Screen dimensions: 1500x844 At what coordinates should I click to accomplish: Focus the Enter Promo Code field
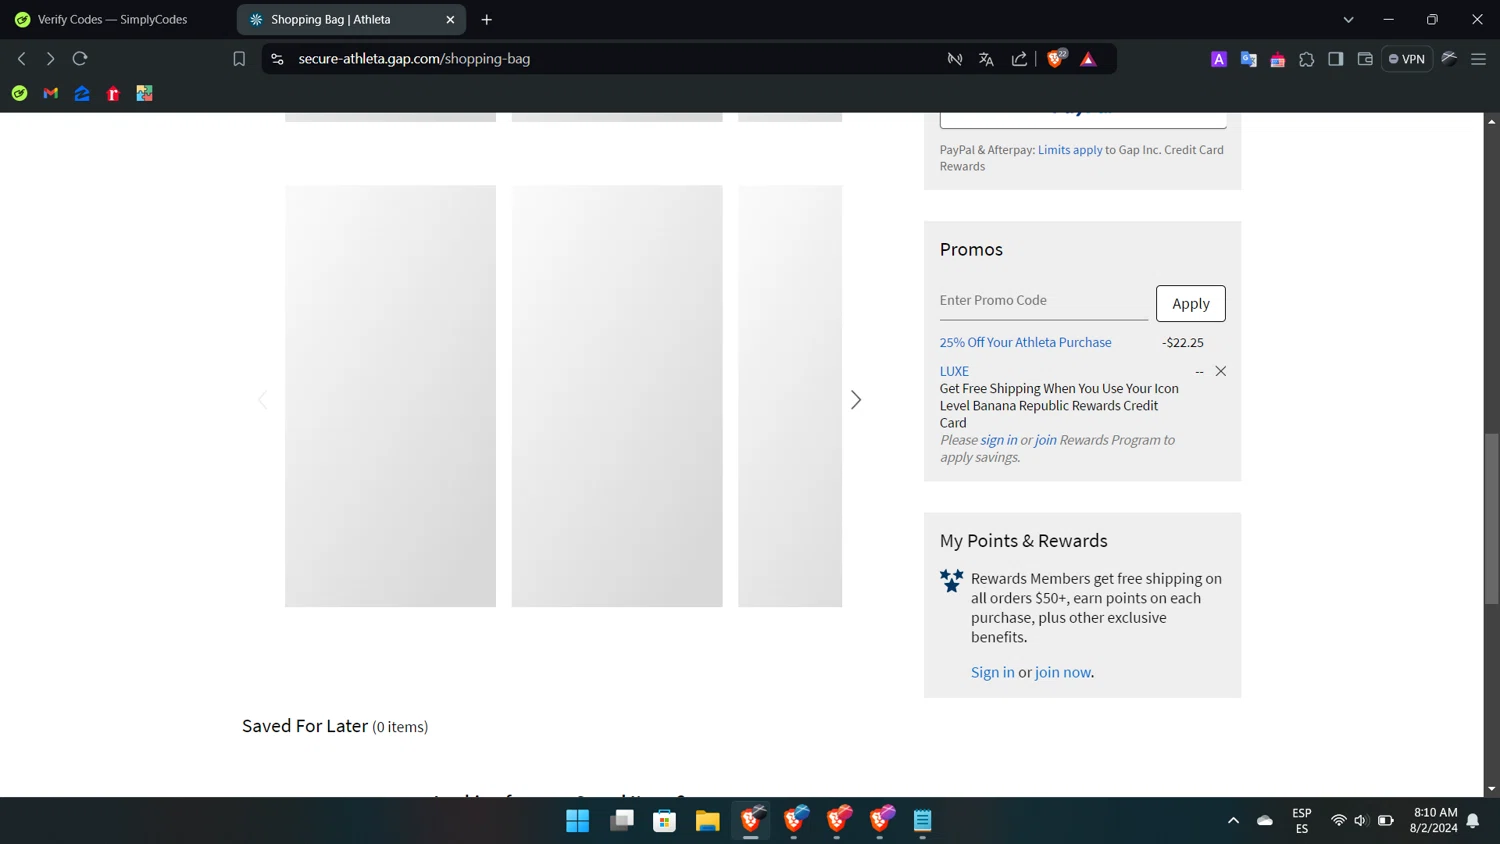[x=1043, y=301]
